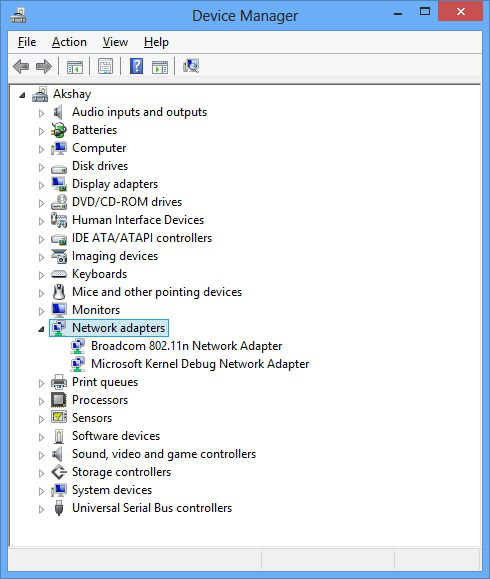490x579 pixels.
Task: Select Microsoft Kernel Debug Network Adapter
Action: [x=200, y=364]
